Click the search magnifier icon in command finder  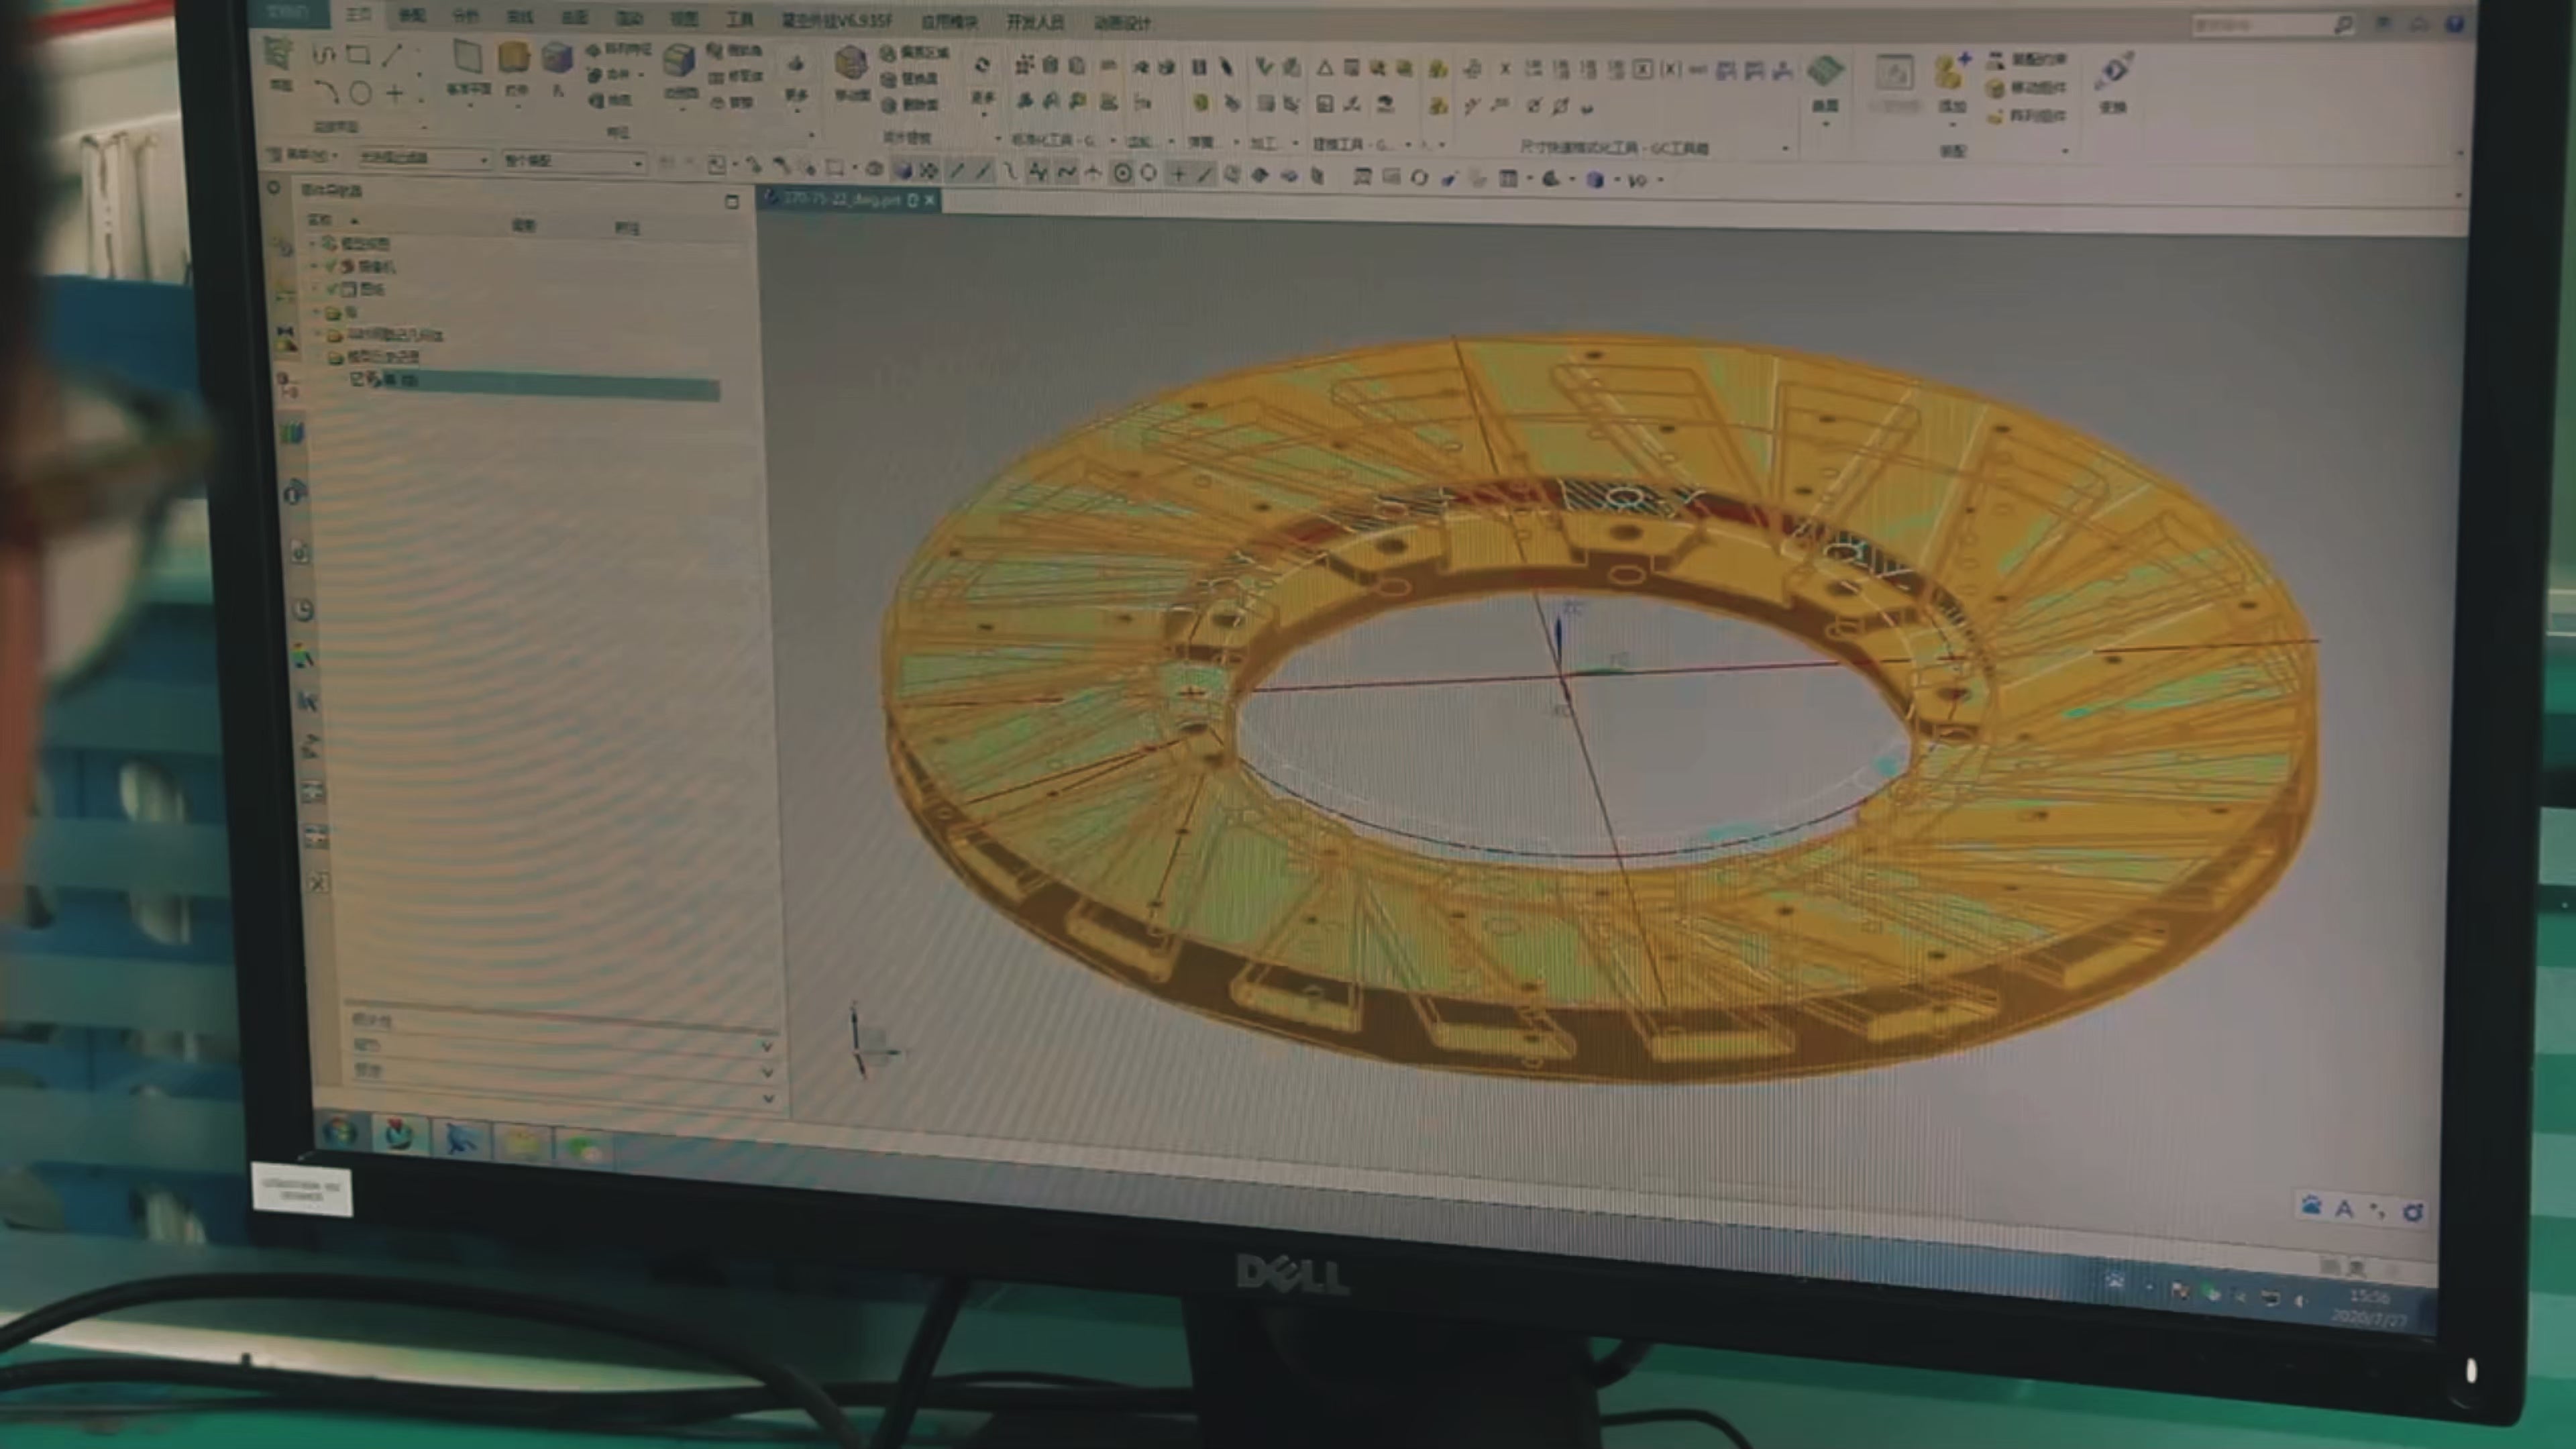click(2343, 26)
